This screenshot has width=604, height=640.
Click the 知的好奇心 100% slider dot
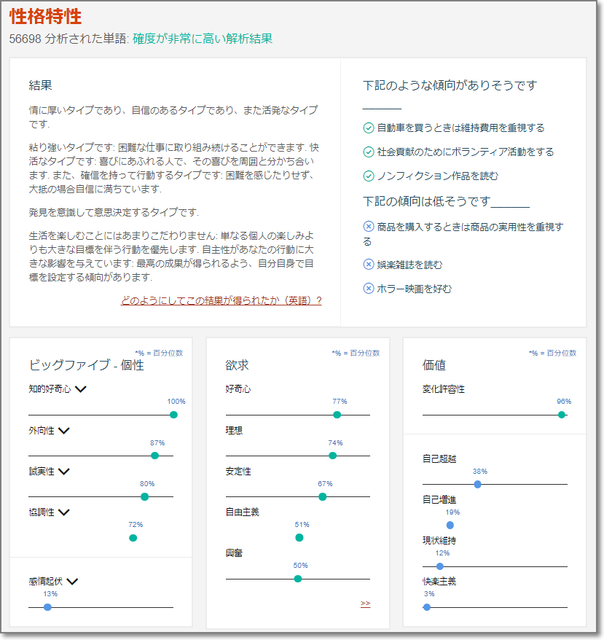(173, 414)
